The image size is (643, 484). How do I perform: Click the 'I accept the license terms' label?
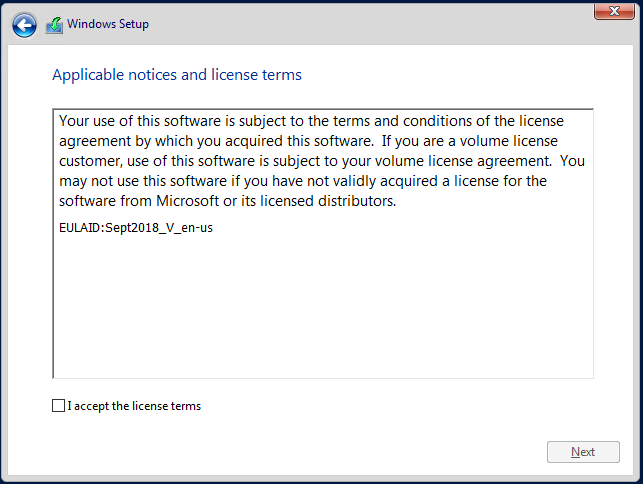pos(134,406)
